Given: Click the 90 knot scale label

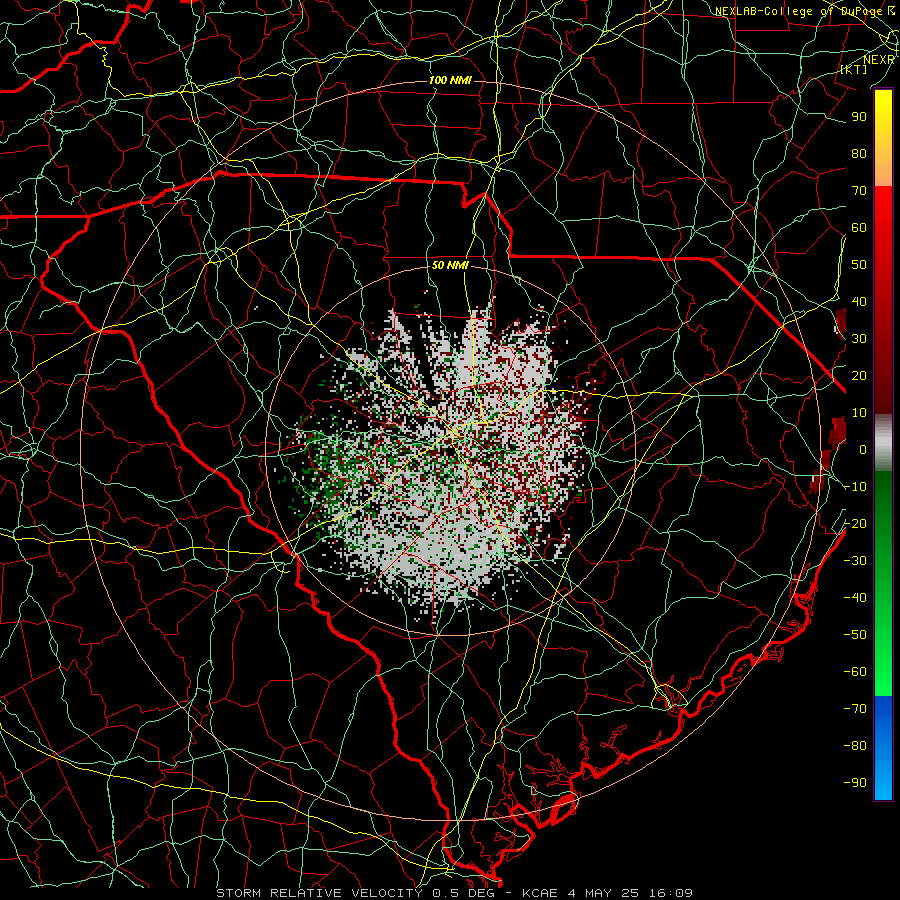Looking at the screenshot, I should [x=859, y=117].
